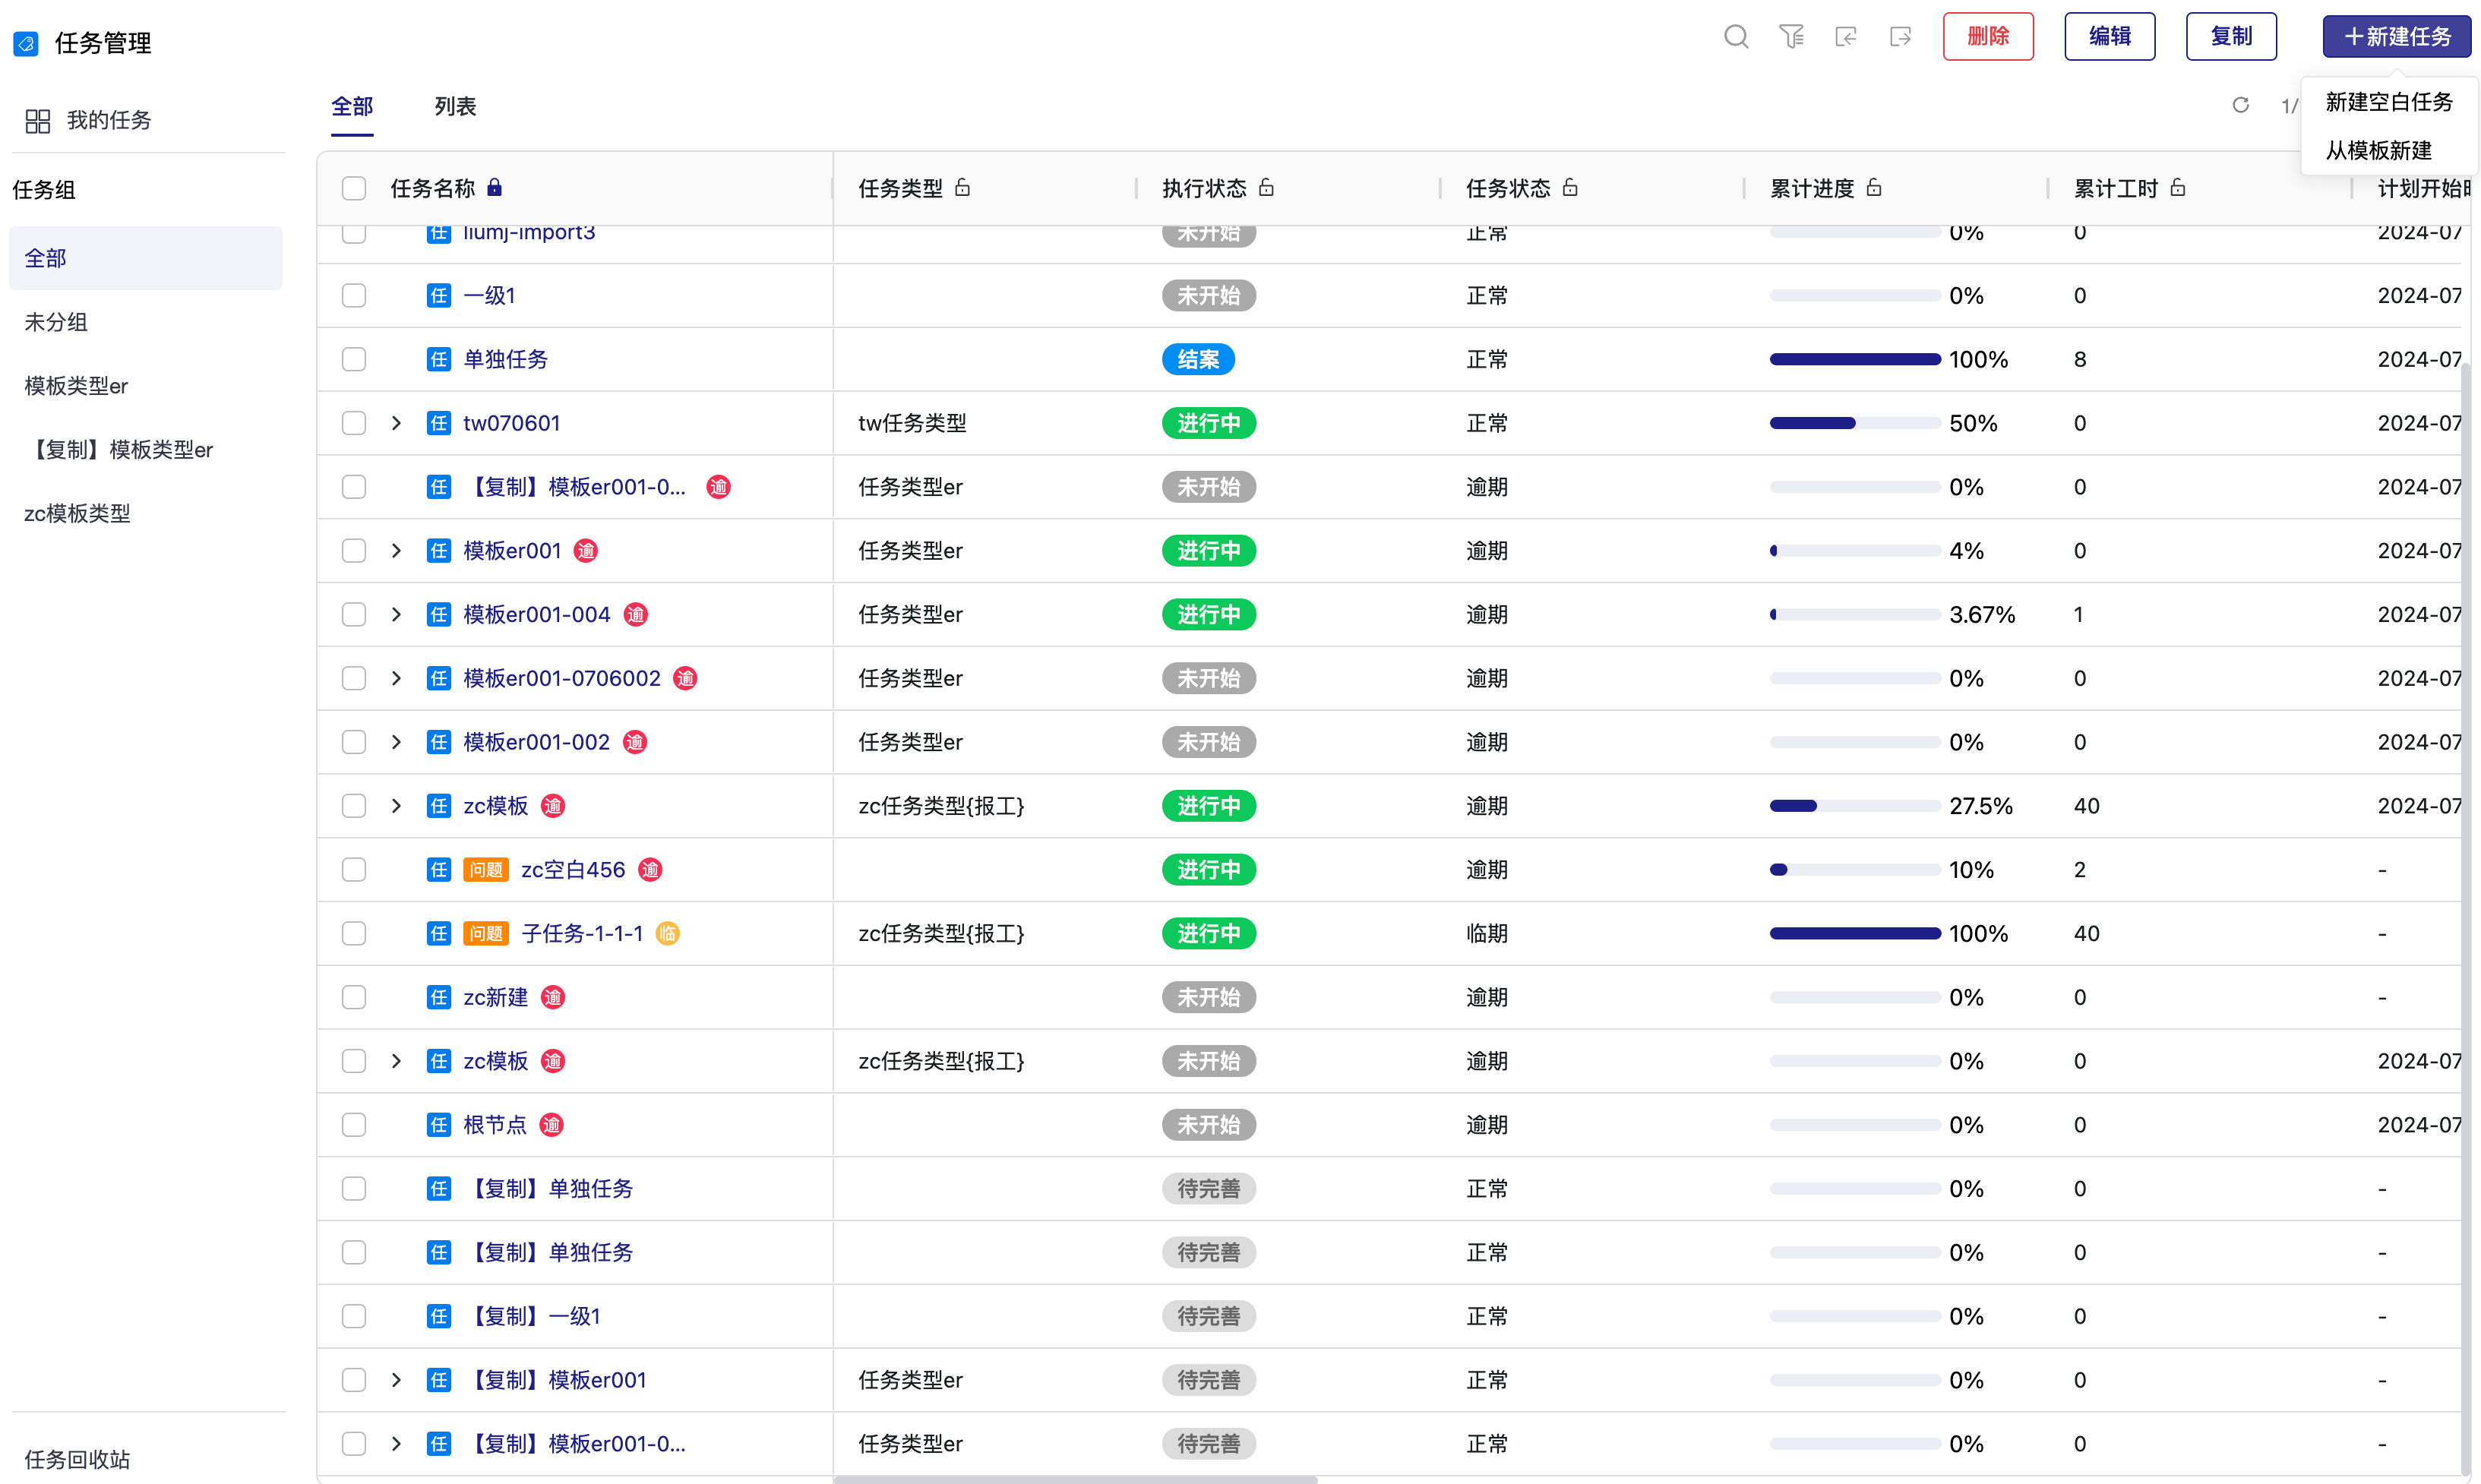Expand the 模板er001-004 subtasks
Screen dimensions: 2481x1484
(x=396, y=614)
